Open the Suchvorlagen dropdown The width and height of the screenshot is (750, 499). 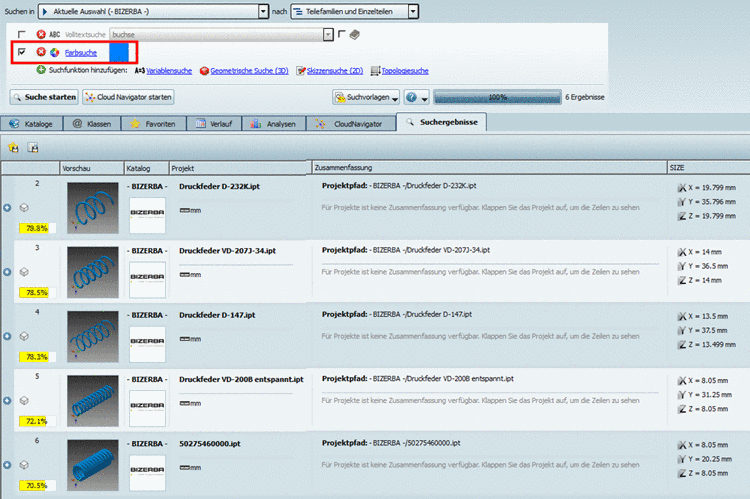(366, 98)
